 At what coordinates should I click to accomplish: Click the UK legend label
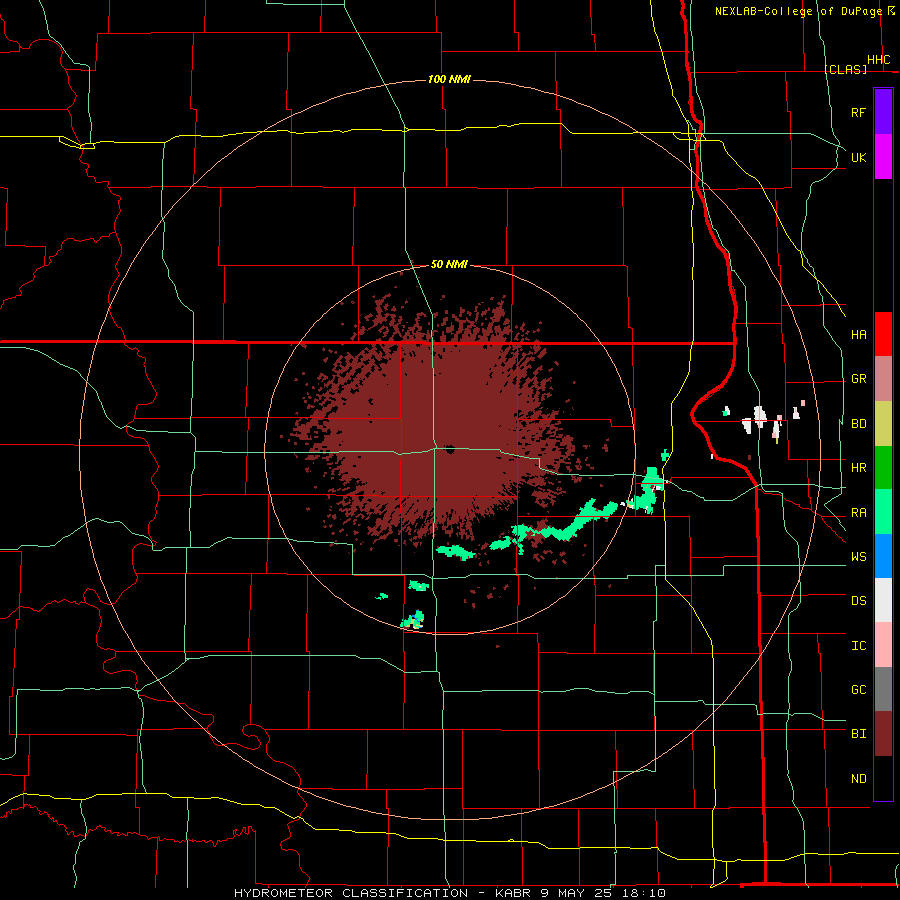tap(858, 157)
